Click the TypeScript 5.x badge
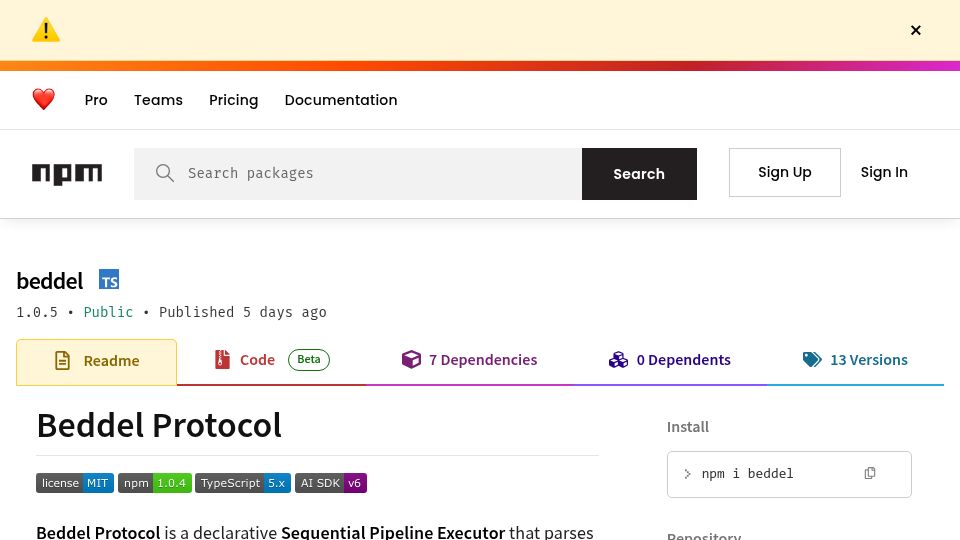Viewport: 960px width, 540px height. [x=242, y=483]
